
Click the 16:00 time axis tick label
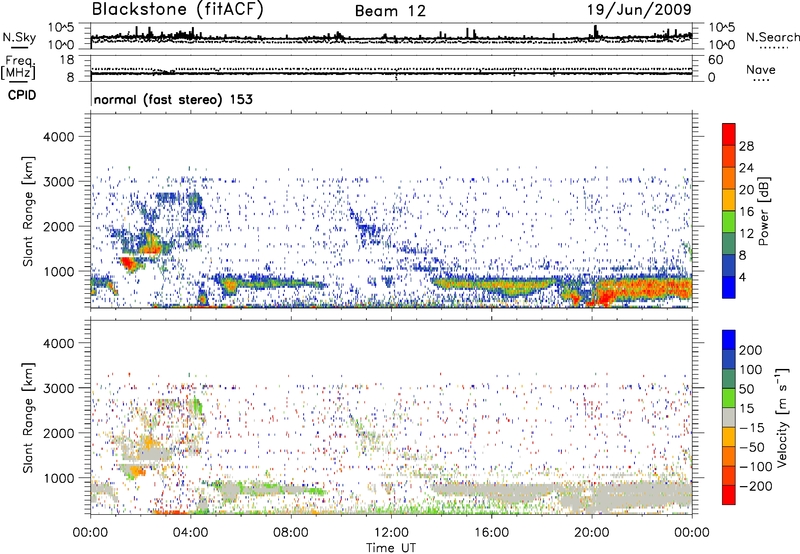[491, 533]
